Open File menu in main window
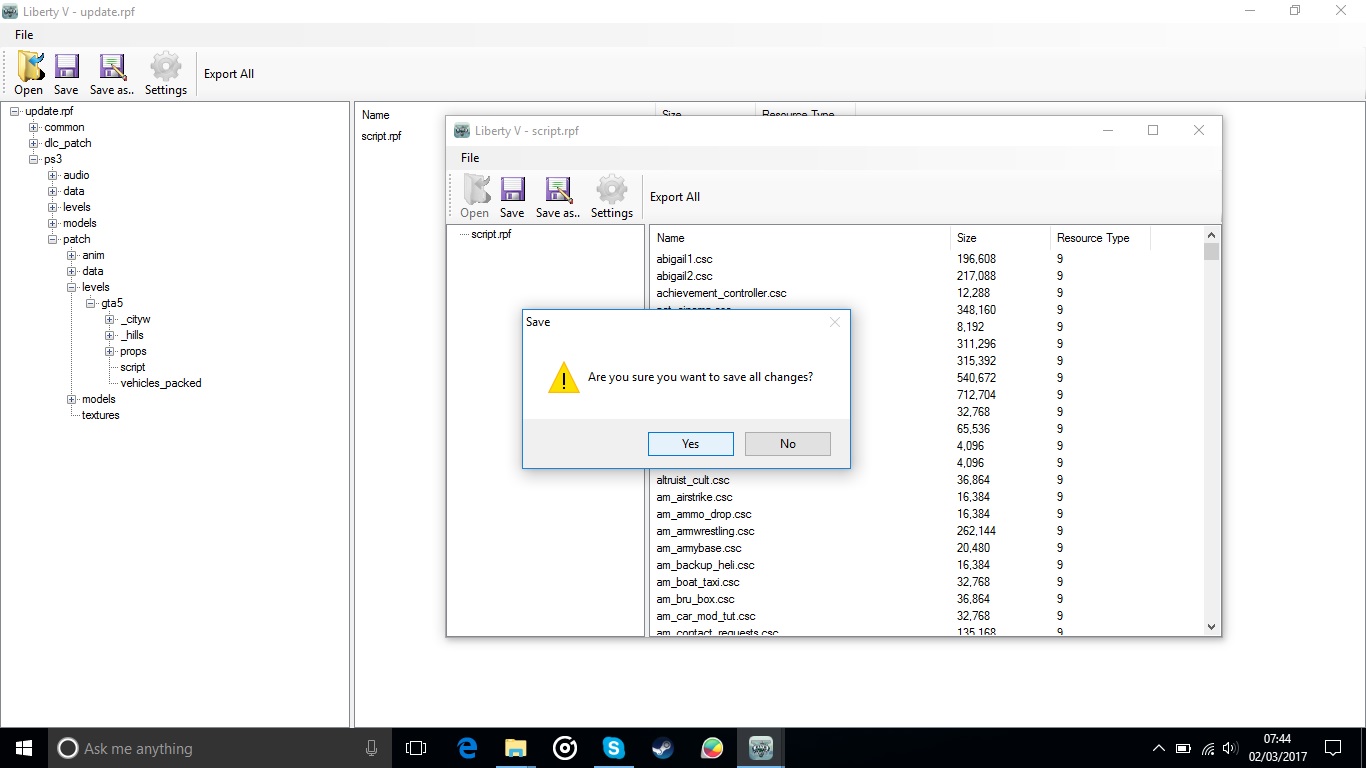This screenshot has height=768, width=1366. 24,35
